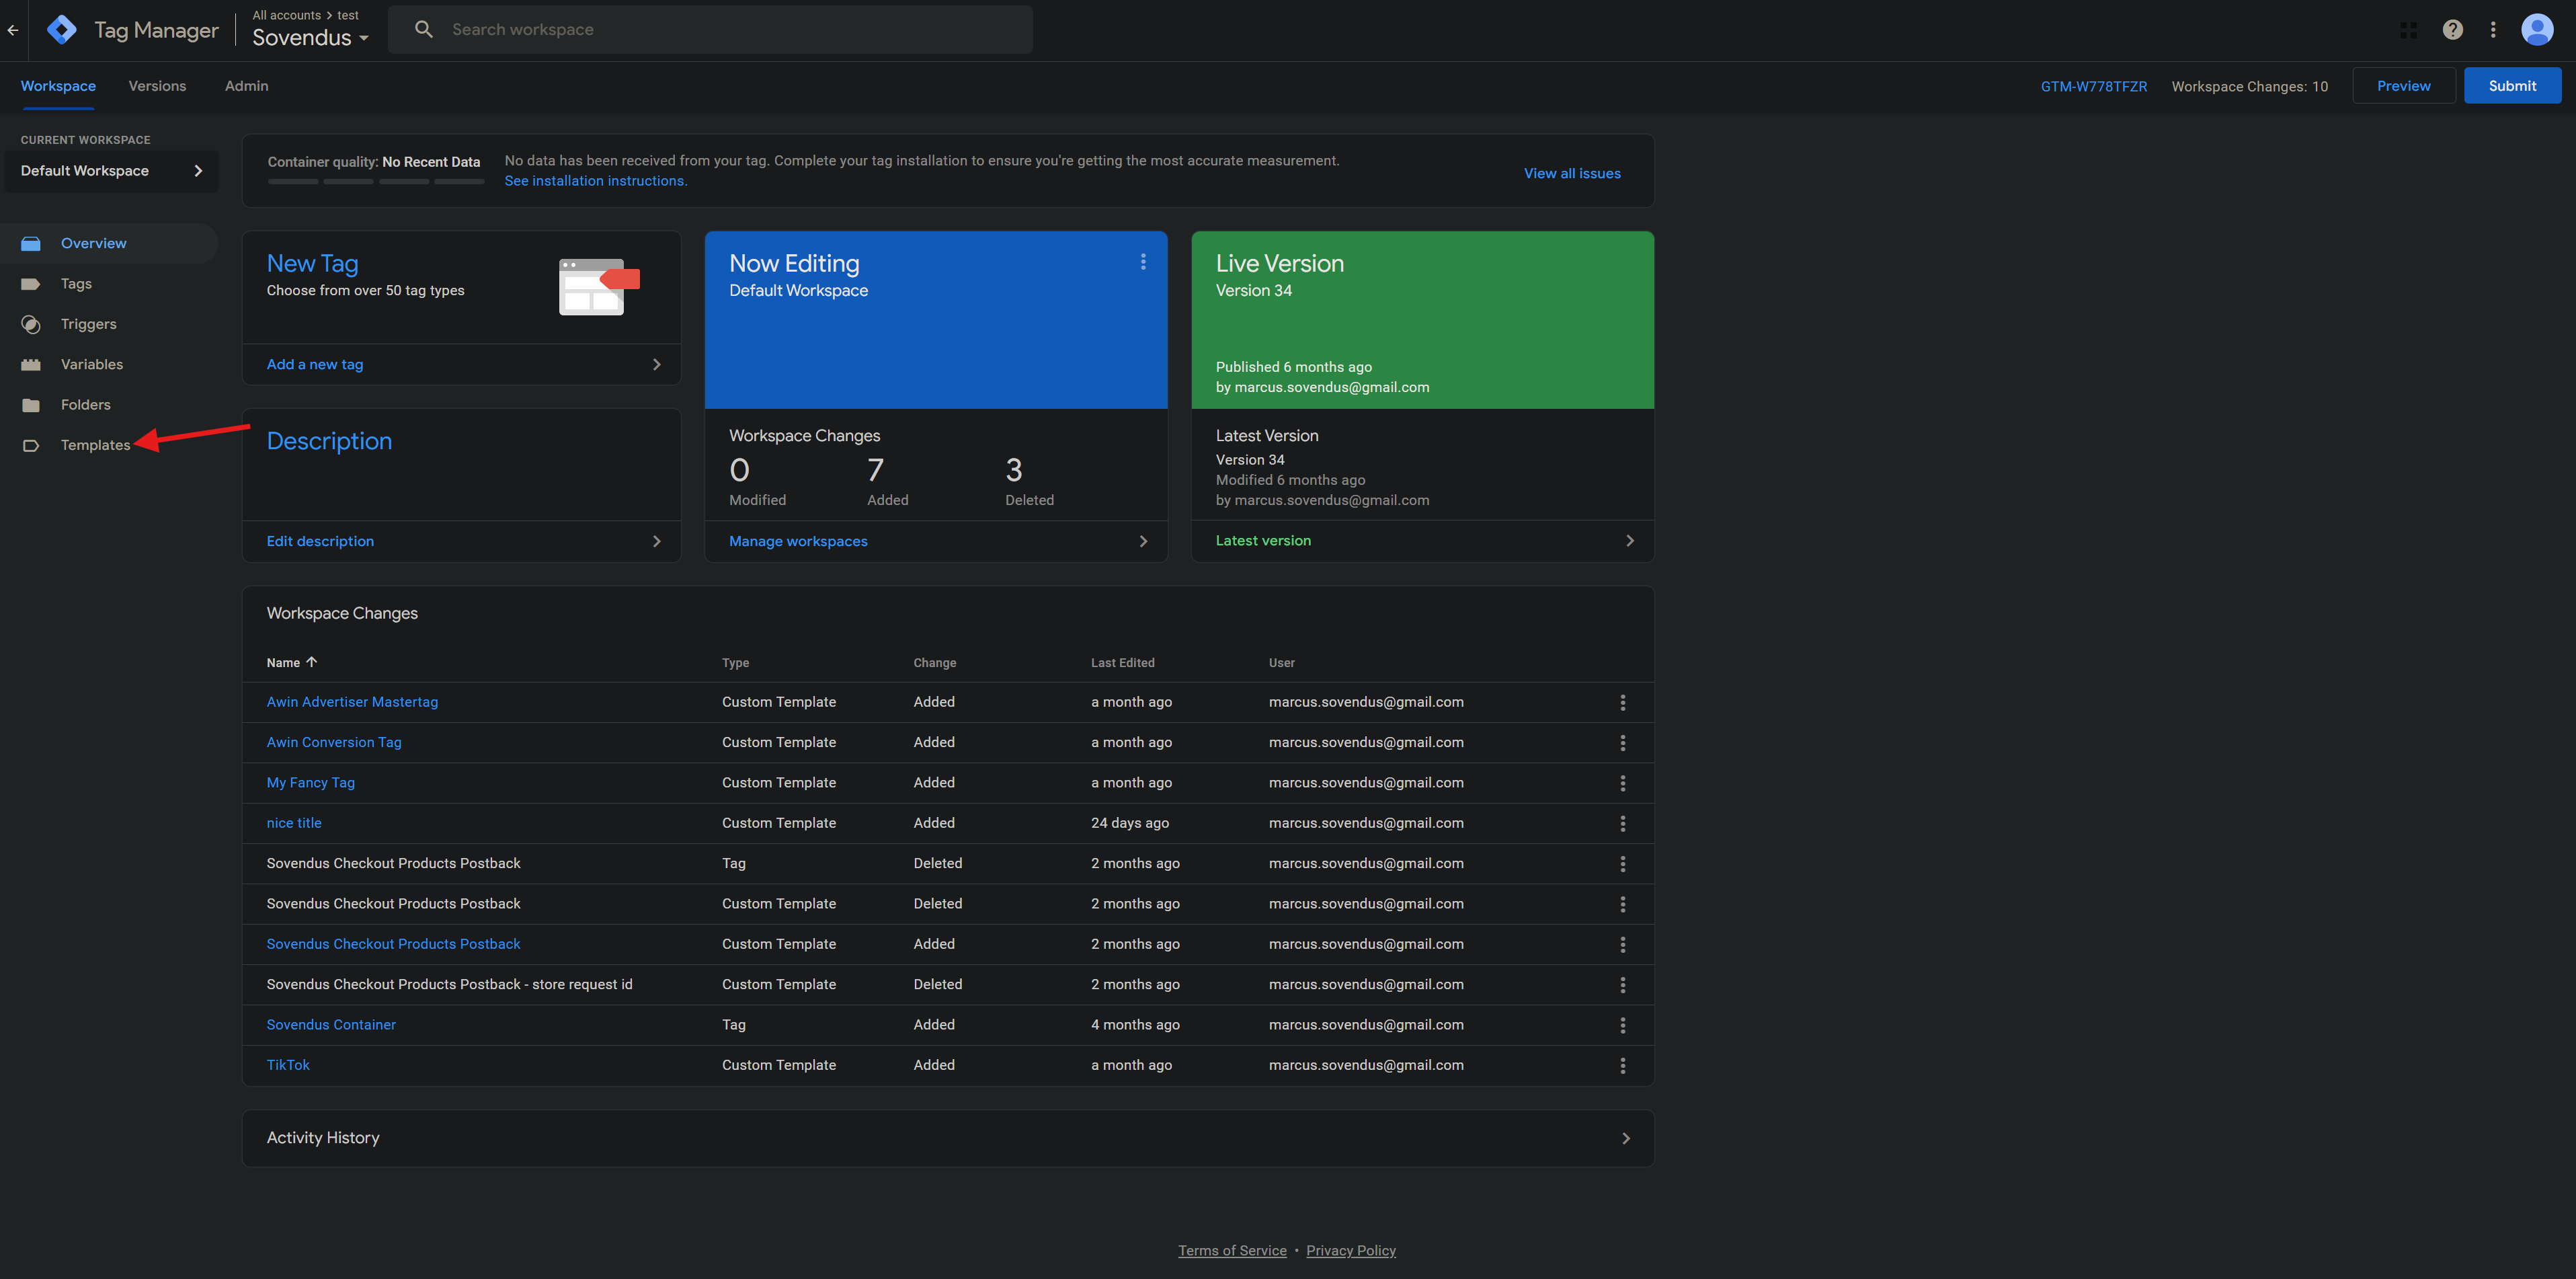The width and height of the screenshot is (2576, 1279).
Task: Open row options for Sovendus Container
Action: pyautogui.click(x=1622, y=1025)
